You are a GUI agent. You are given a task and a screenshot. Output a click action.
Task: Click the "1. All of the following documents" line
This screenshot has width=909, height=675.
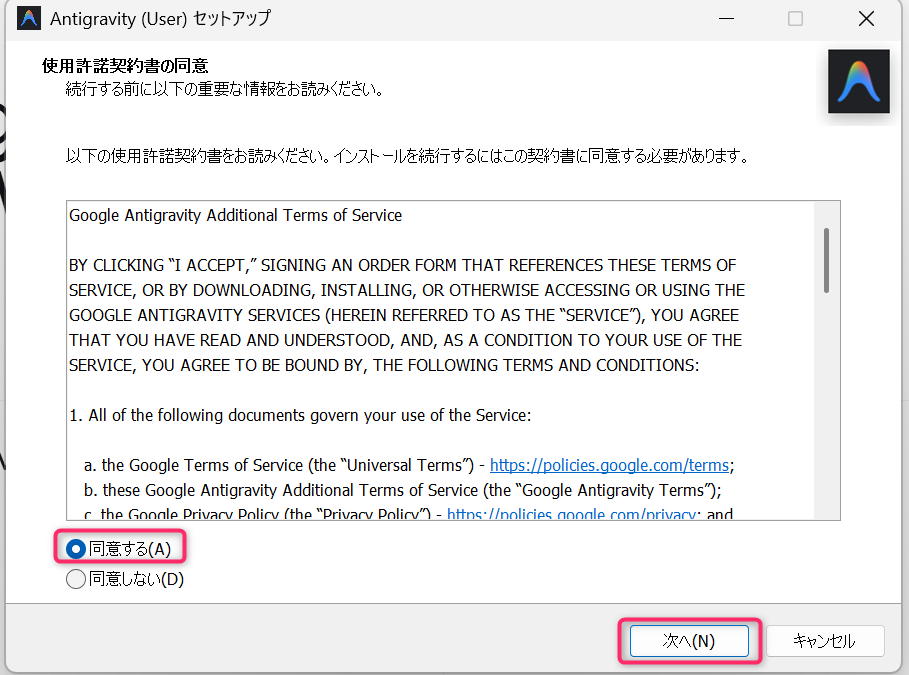pyautogui.click(x=300, y=415)
